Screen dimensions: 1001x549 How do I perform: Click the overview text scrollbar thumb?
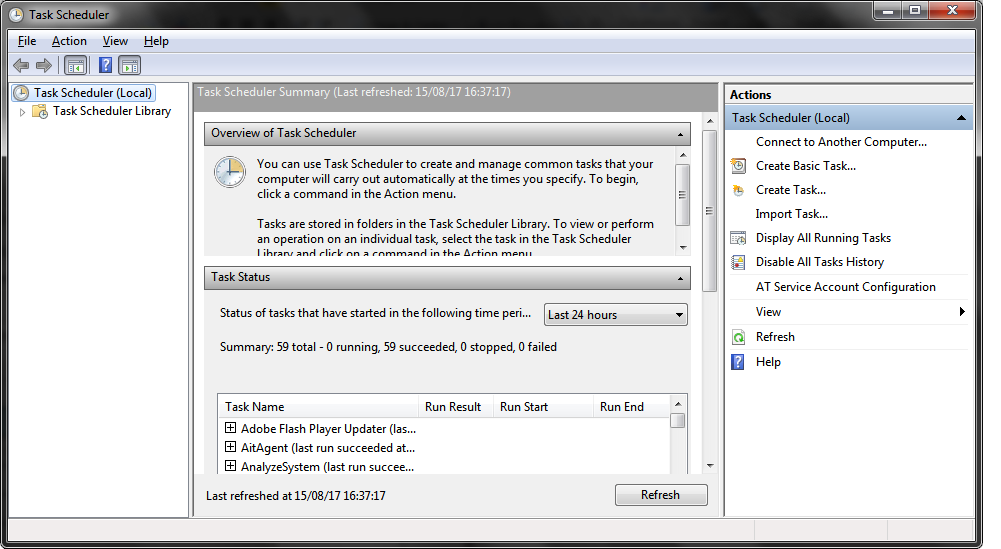(x=682, y=195)
